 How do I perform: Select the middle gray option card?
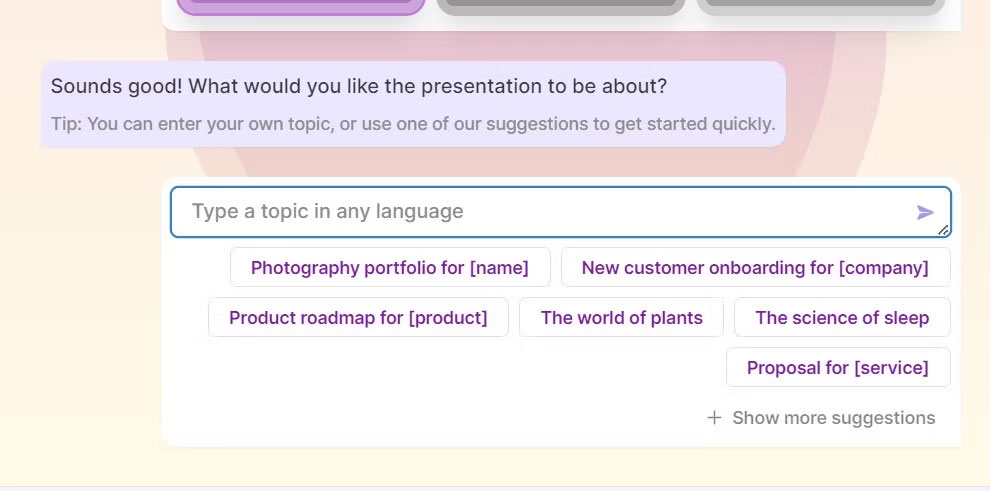point(561,6)
